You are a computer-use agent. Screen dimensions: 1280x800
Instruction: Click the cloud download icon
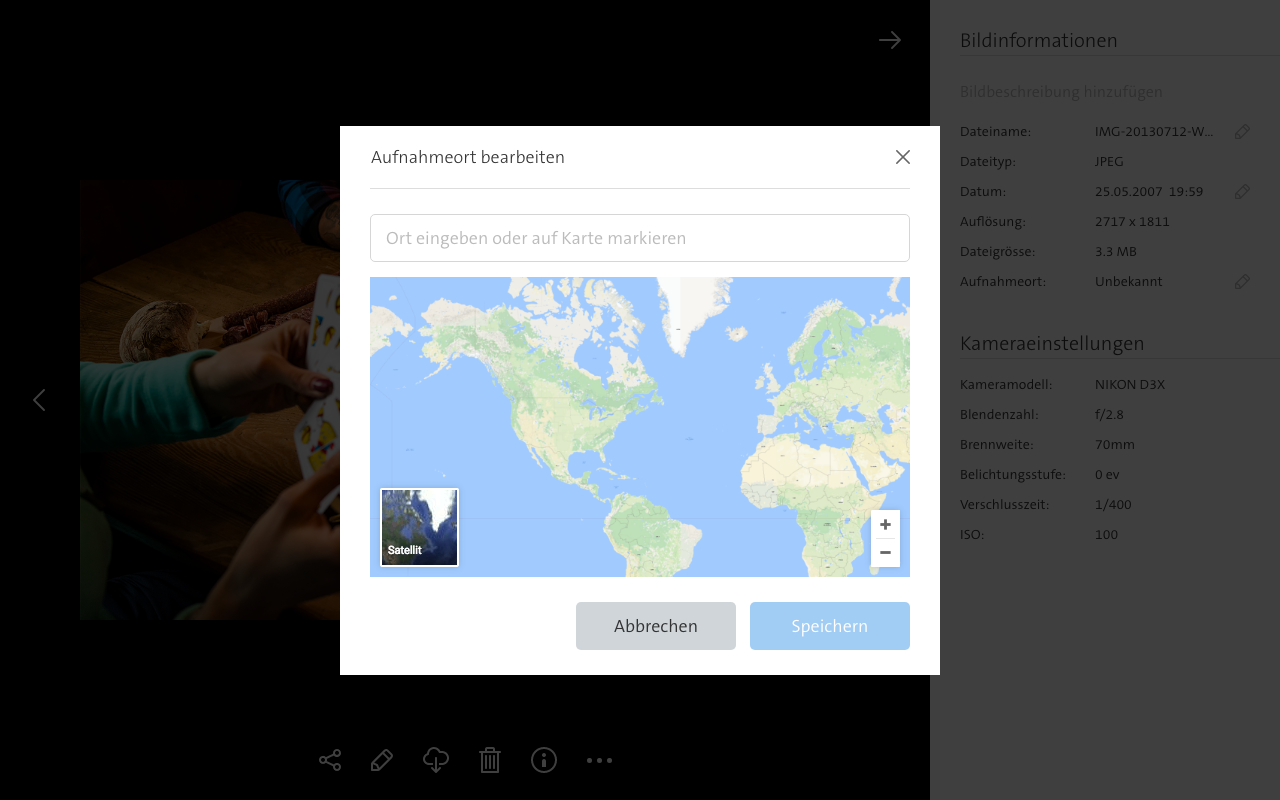point(436,760)
